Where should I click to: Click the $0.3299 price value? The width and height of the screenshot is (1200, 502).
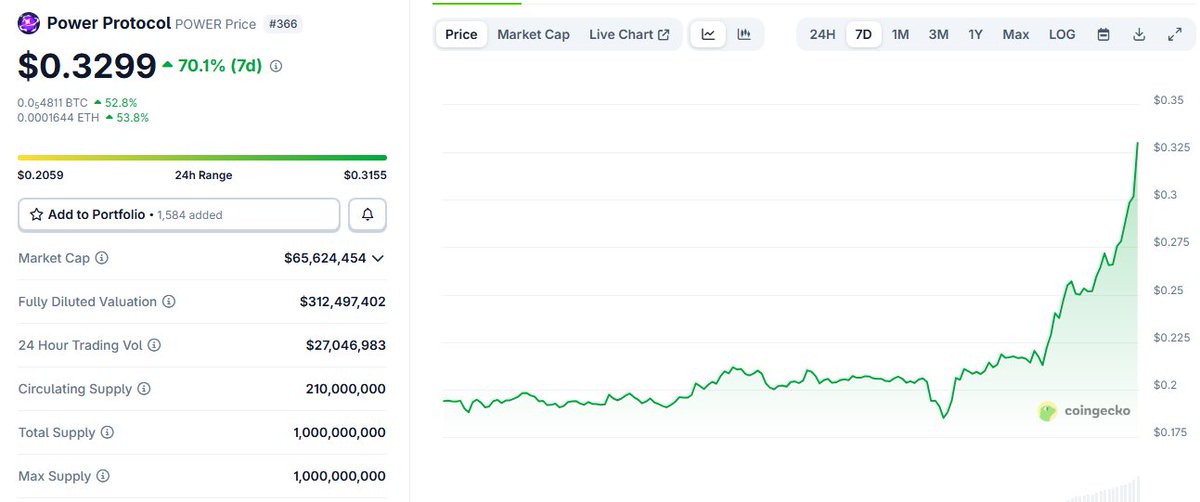pos(87,65)
